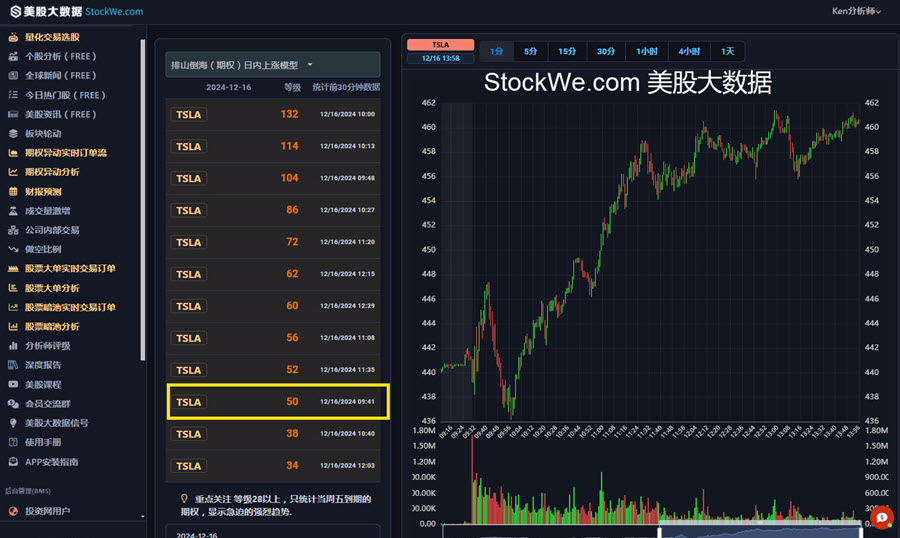Open 深度报告 via its books icon
Image resolution: width=900 pixels, height=538 pixels.
tap(13, 365)
